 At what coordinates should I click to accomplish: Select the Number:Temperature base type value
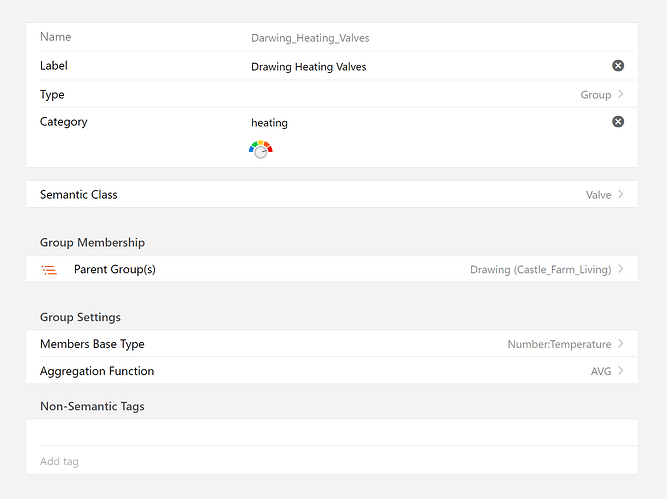[x=559, y=344]
